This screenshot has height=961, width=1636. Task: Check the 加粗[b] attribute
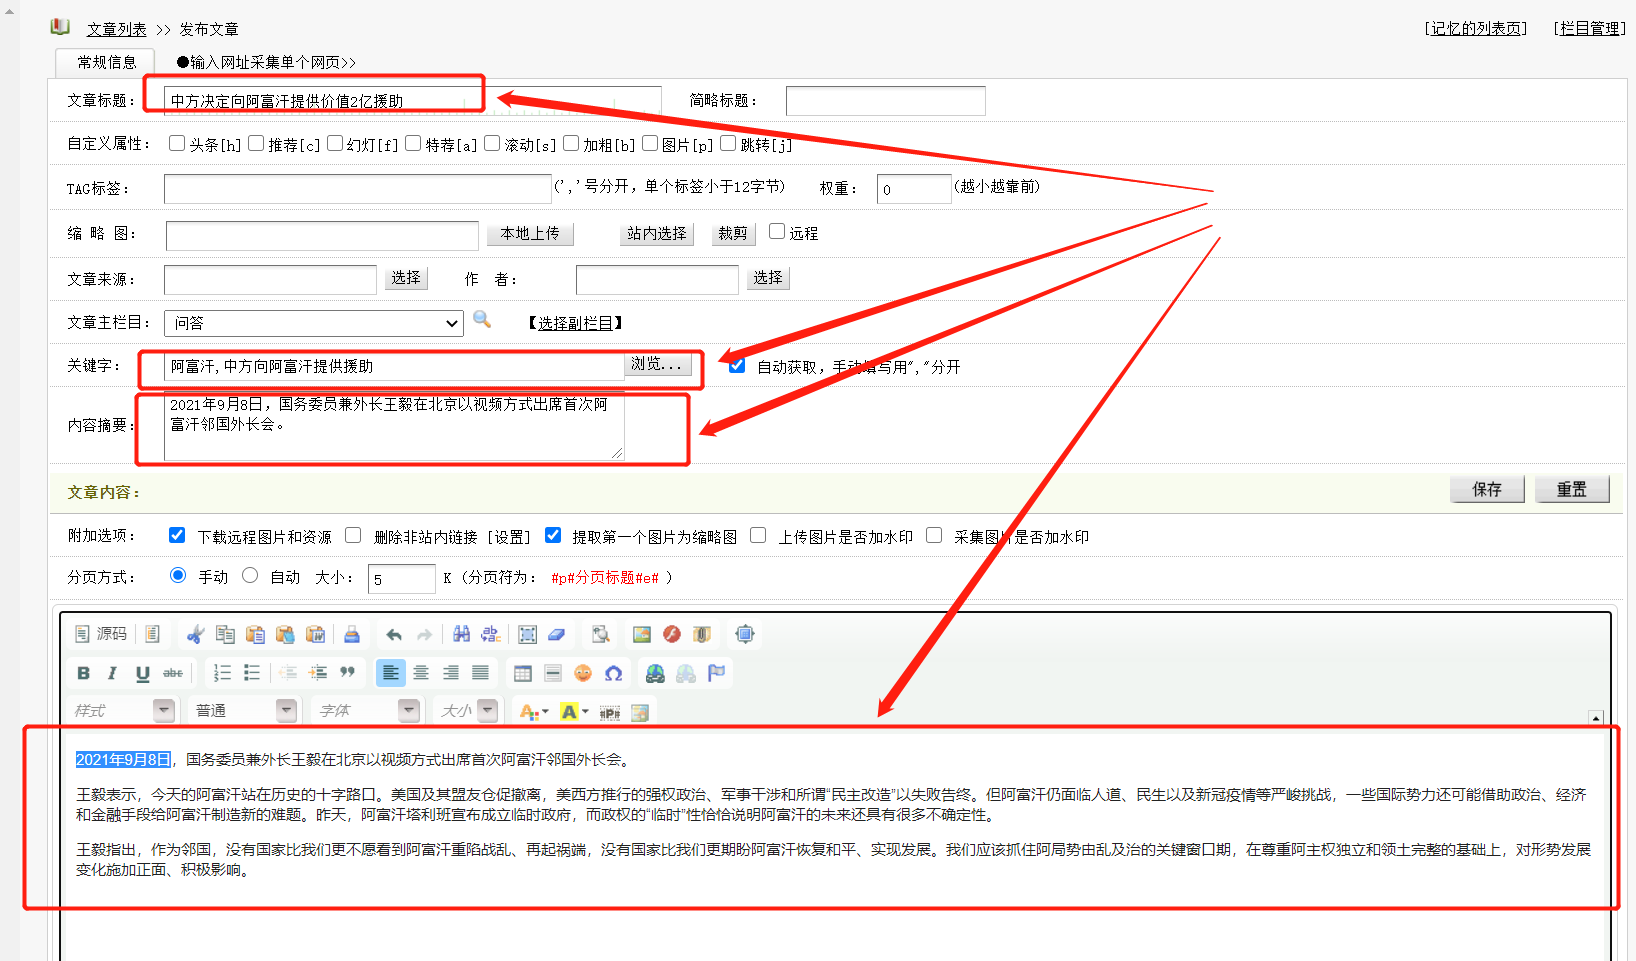click(x=571, y=143)
